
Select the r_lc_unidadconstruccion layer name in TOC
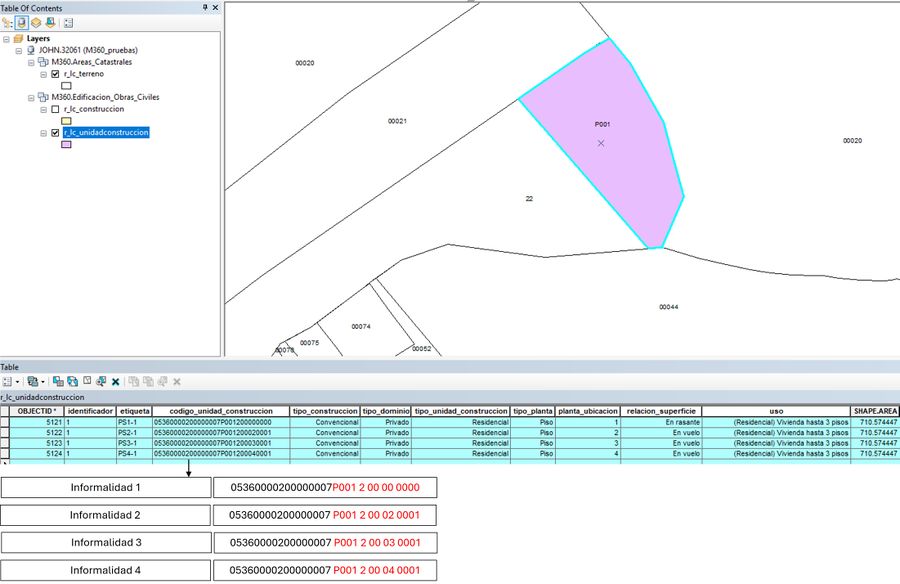106,133
